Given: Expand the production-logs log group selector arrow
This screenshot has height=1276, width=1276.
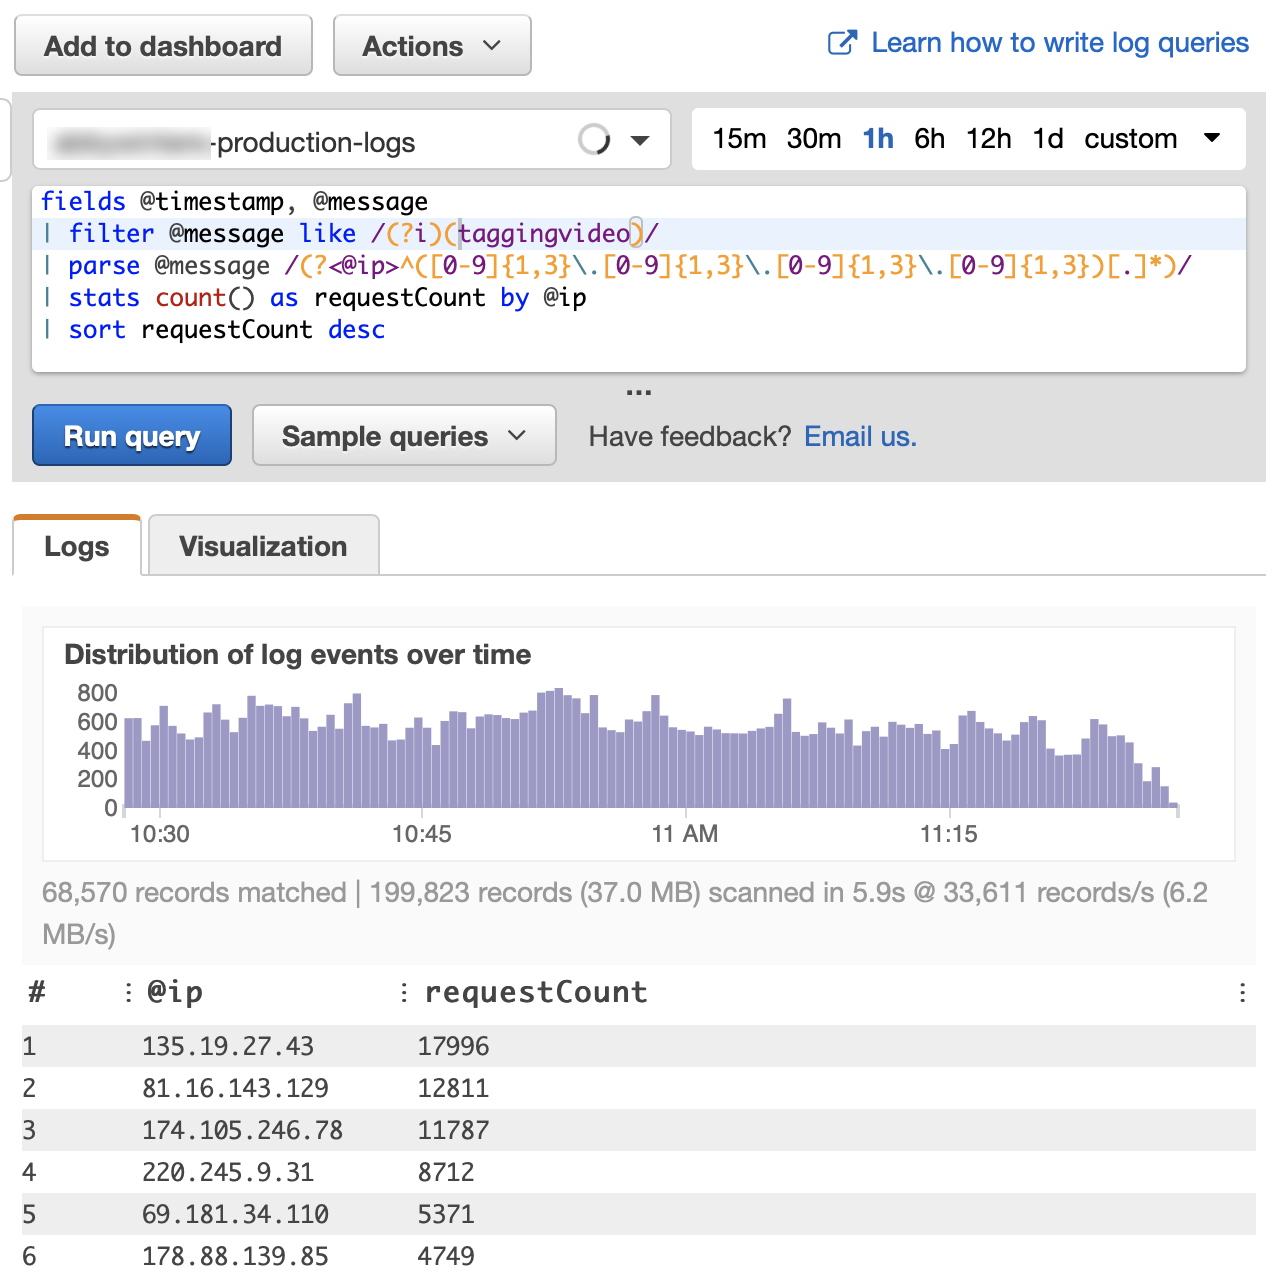Looking at the screenshot, I should (x=640, y=140).
